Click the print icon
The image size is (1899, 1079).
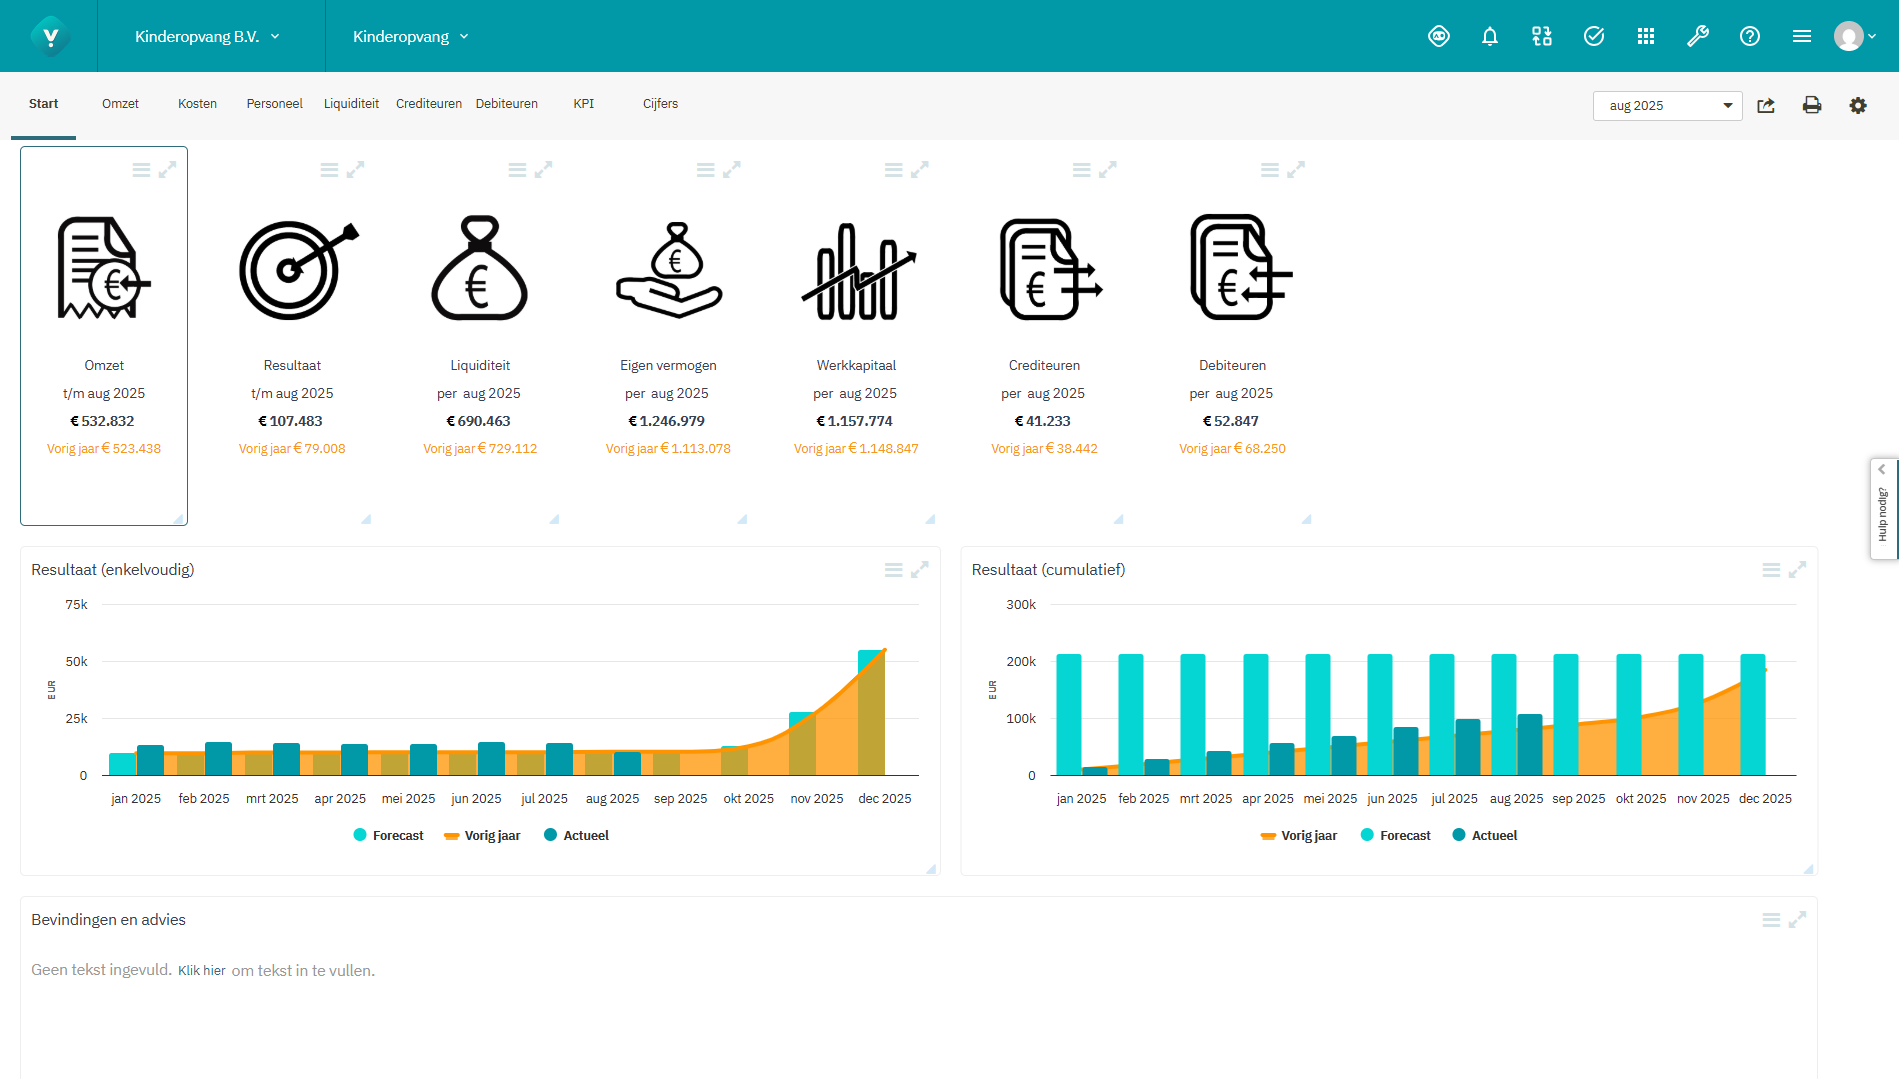point(1812,105)
